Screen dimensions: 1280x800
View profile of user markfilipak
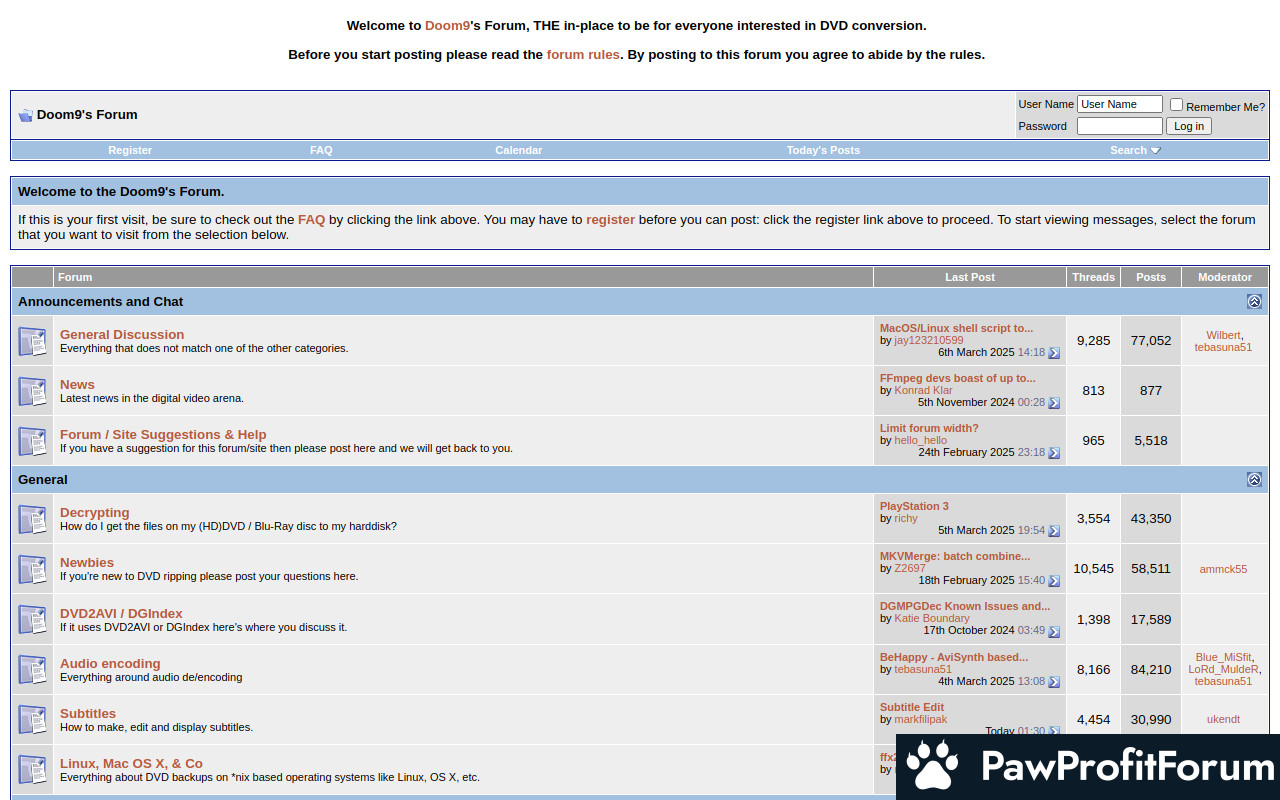tap(920, 719)
